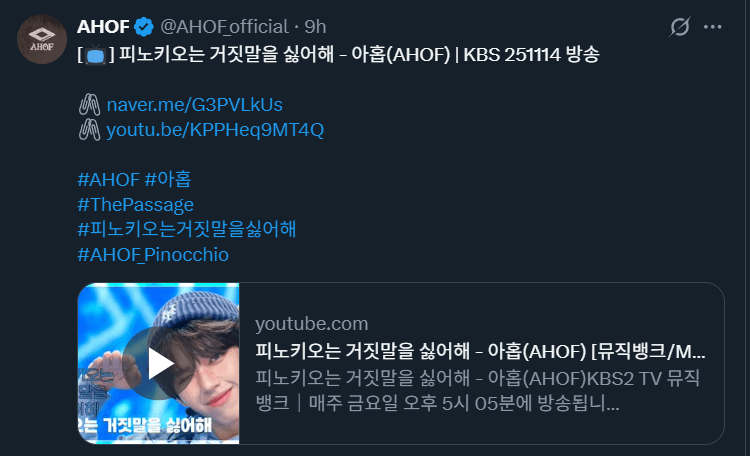
Task: Follow the youtu.be/KPPHeq9MT4Q link
Action: click(215, 130)
